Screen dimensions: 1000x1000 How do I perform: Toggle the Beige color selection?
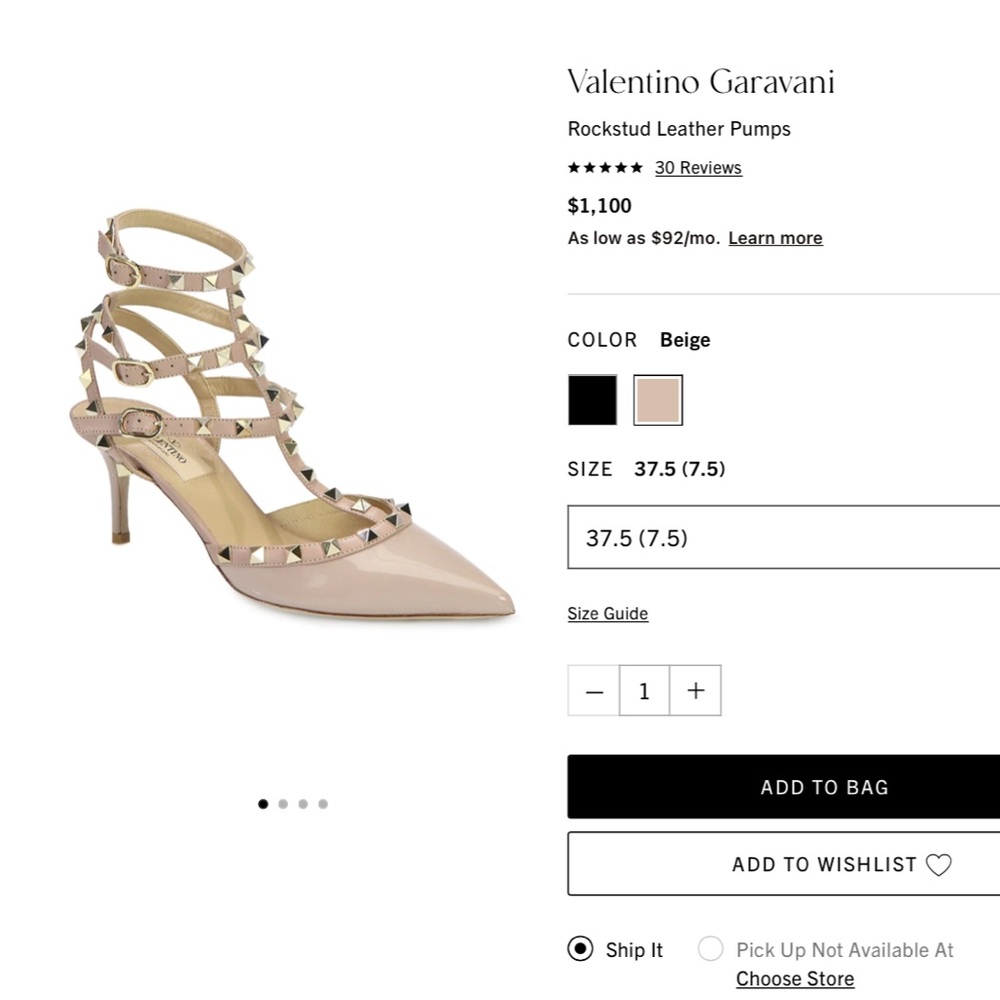tap(658, 399)
